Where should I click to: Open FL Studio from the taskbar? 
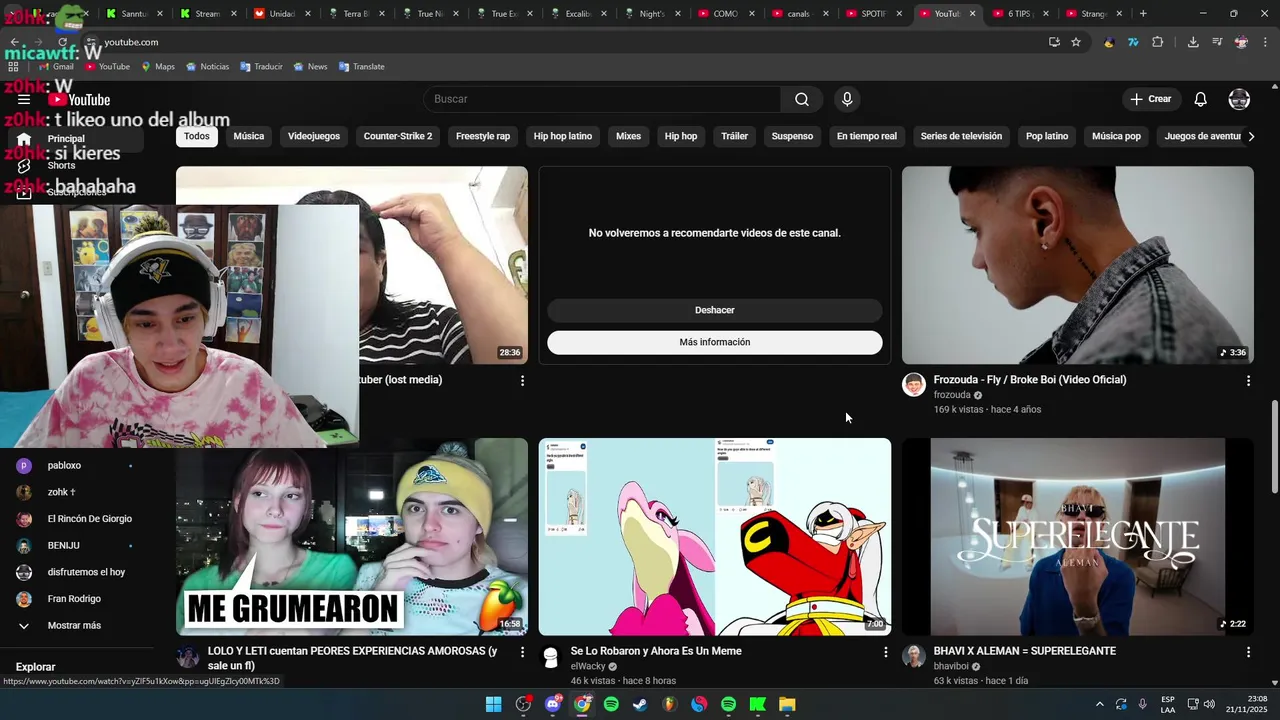pyautogui.click(x=670, y=704)
